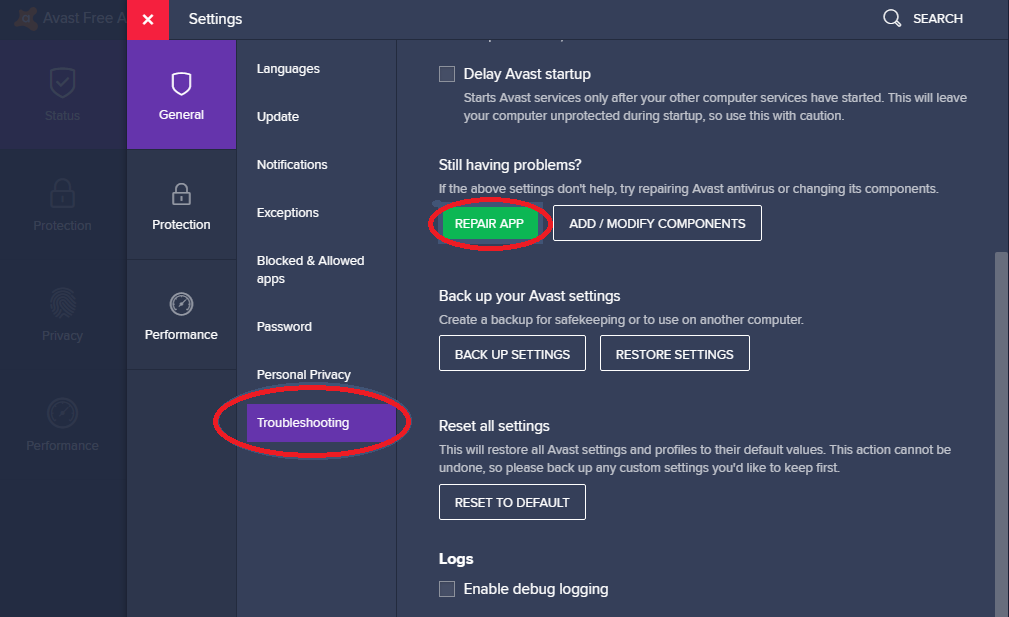Open Blocked & Allowed apps
Viewport: 1009px width, 617px height.
click(x=310, y=270)
